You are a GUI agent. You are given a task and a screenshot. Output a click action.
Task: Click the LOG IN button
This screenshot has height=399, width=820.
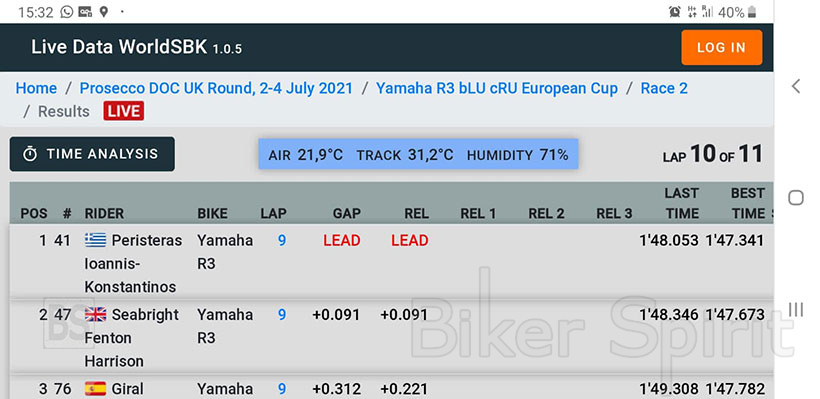(x=722, y=47)
